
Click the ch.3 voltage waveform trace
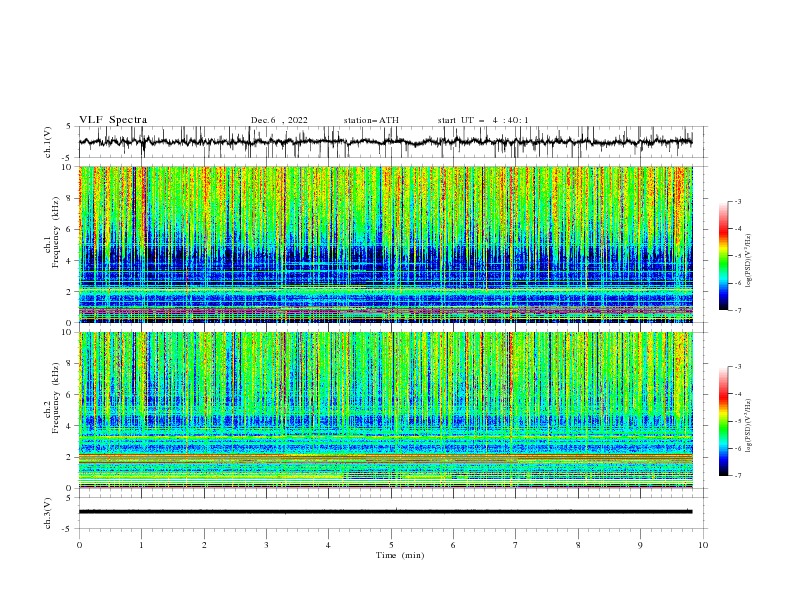click(385, 512)
